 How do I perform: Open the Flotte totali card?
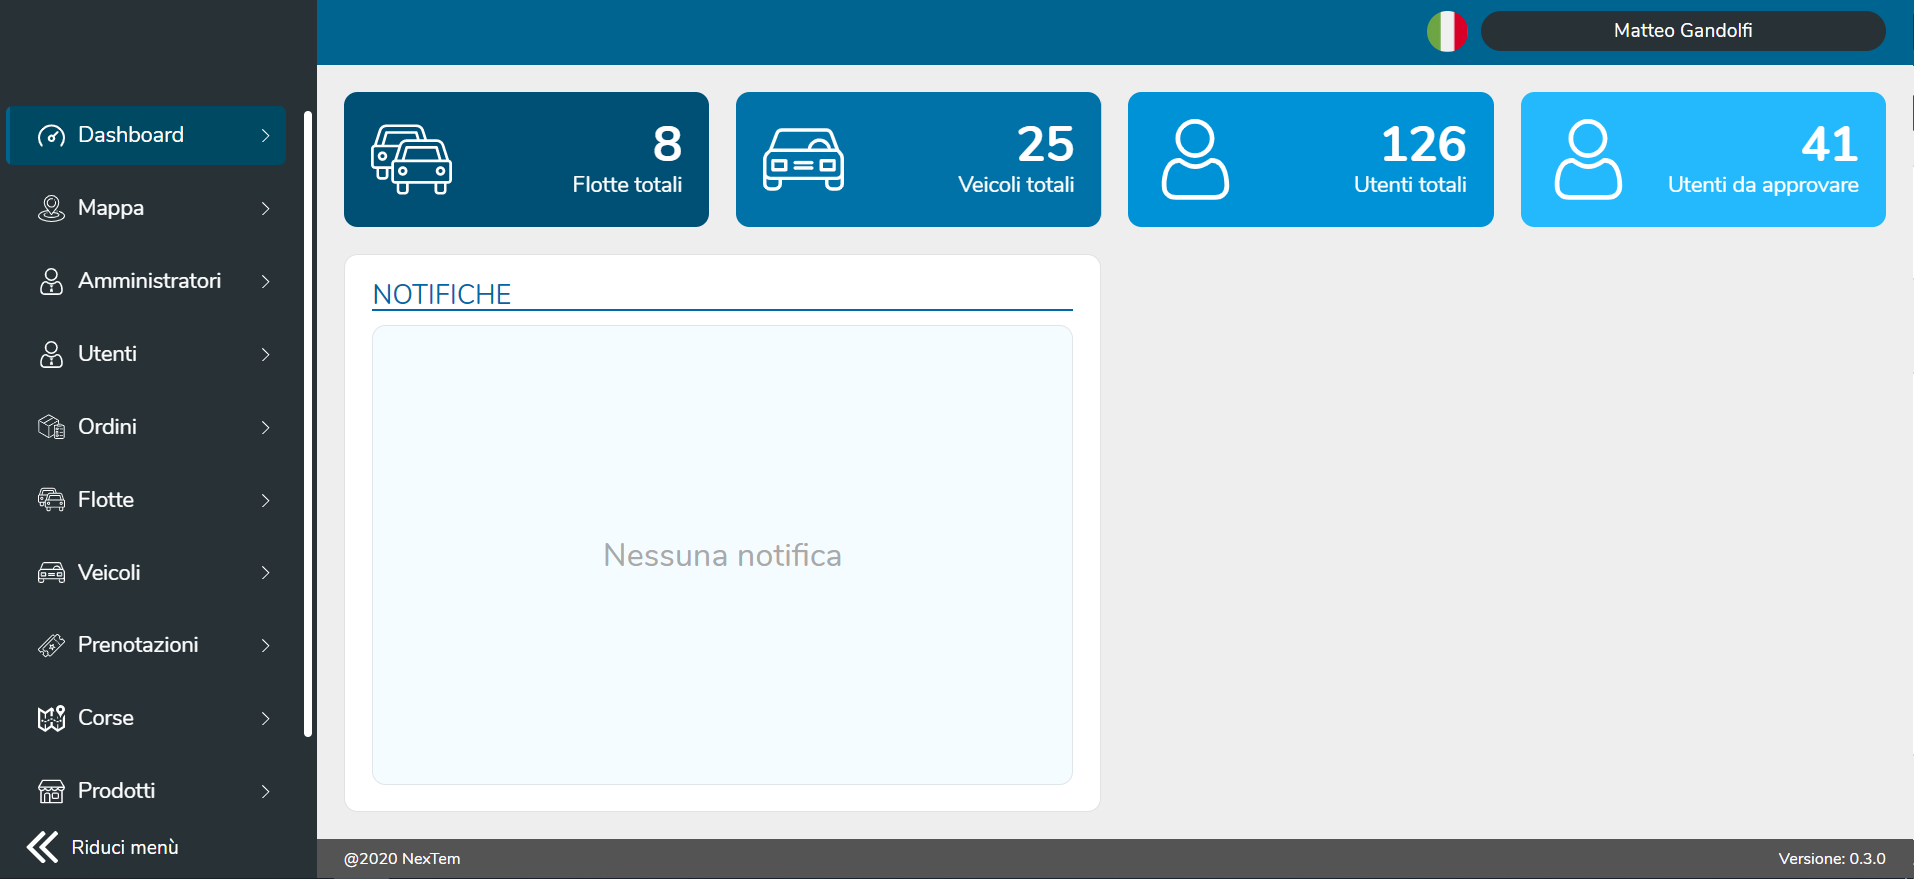(x=526, y=160)
